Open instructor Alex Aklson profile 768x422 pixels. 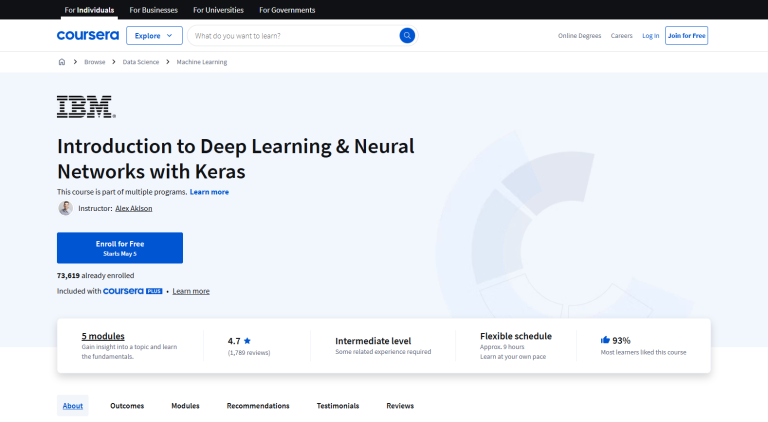pyautogui.click(x=134, y=208)
